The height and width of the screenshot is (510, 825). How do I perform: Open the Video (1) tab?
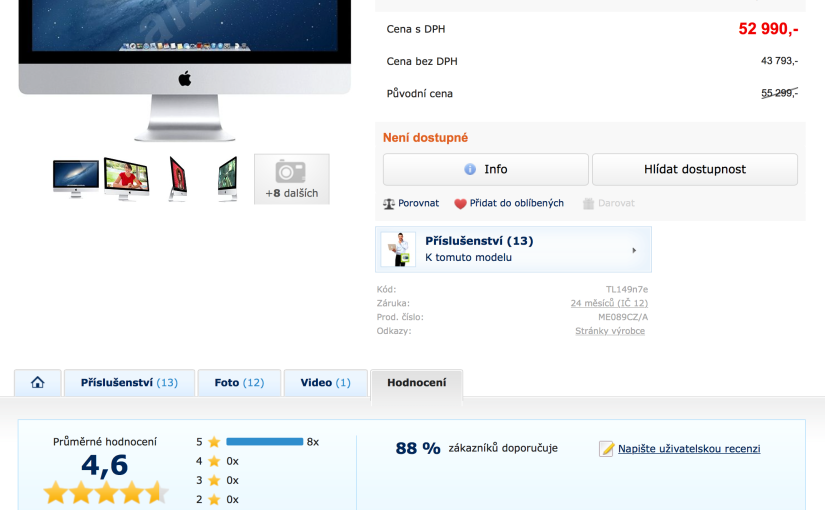pyautogui.click(x=326, y=383)
